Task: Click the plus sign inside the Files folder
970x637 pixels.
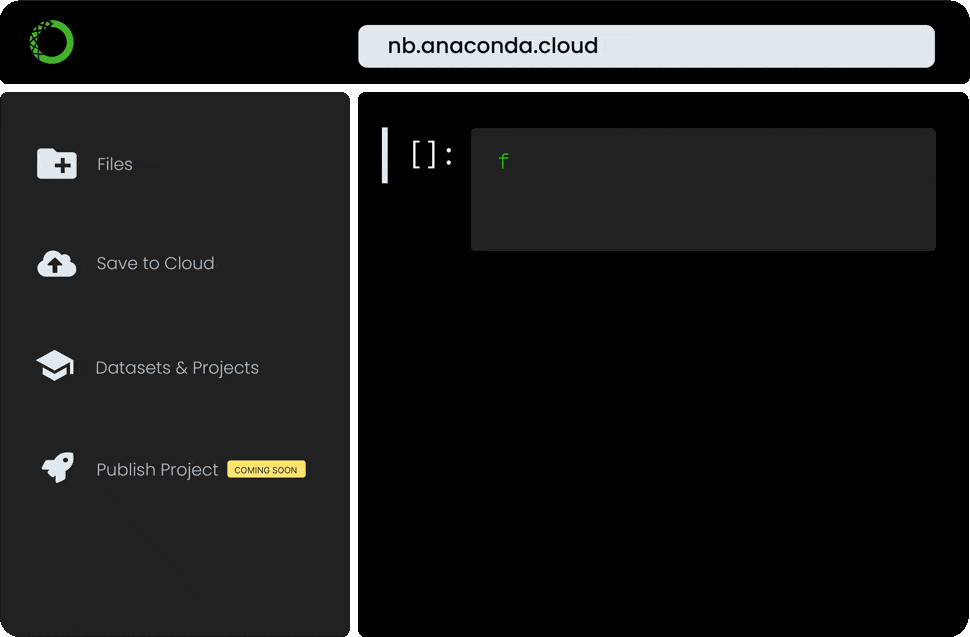Action: [62, 166]
